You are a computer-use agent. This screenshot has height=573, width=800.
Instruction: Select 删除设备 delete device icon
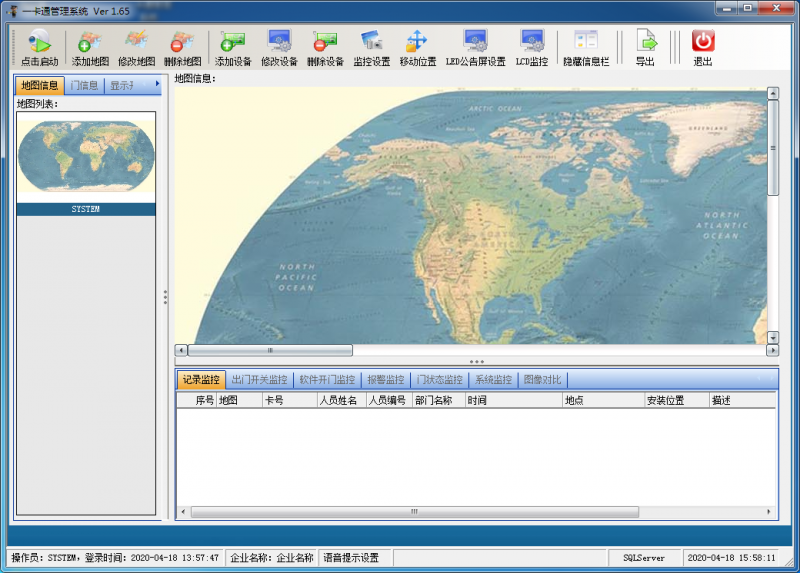coord(326,48)
